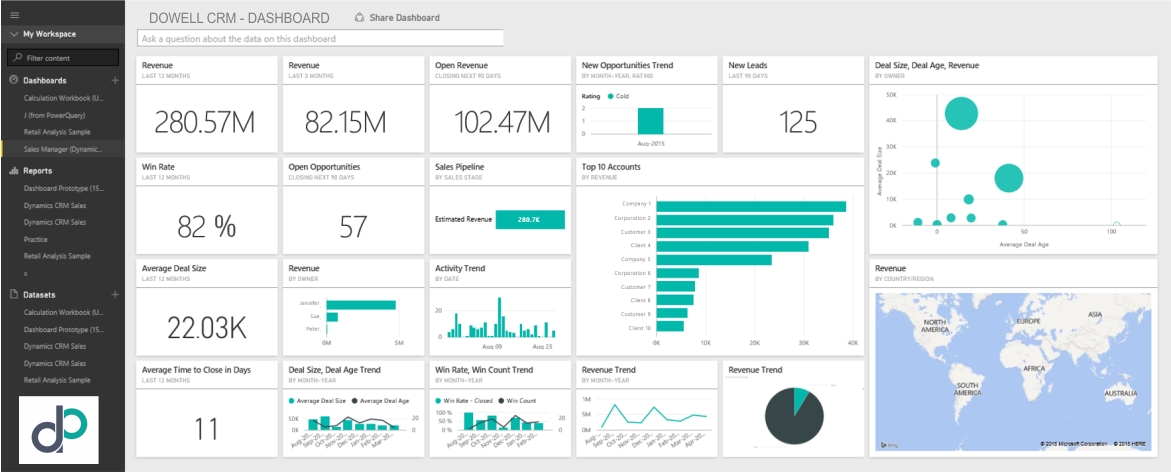Open Calculation Workbook under Dashboards
The image size is (1171, 472).
pyautogui.click(x=64, y=98)
